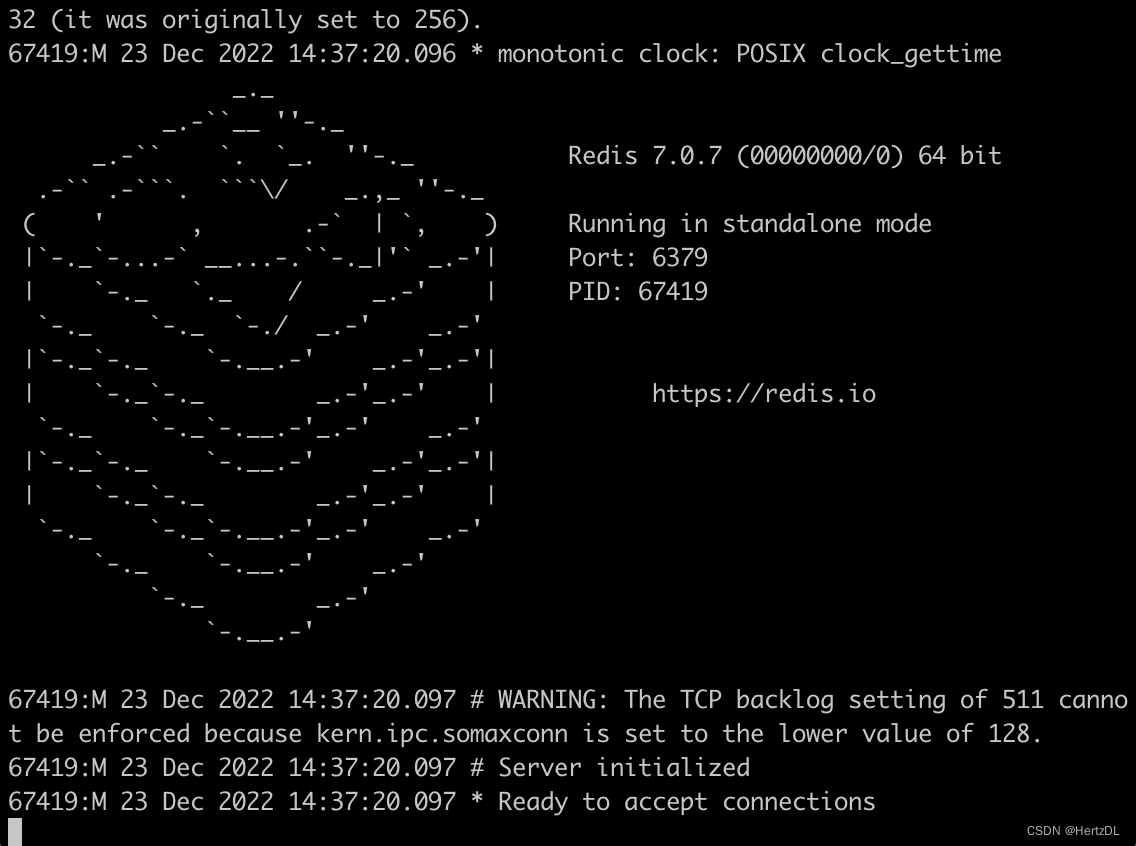Click the '32 (it was originally set to 256).' line
This screenshot has width=1136, height=846.
(x=245, y=20)
